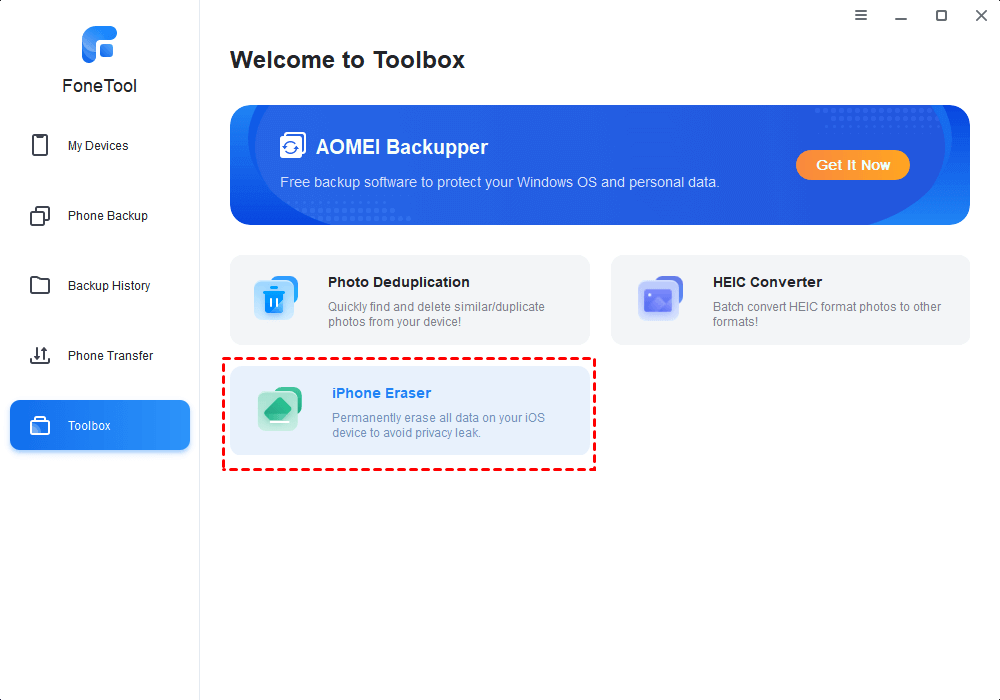
Task: Open the Photo Deduplication title text
Action: click(x=398, y=282)
